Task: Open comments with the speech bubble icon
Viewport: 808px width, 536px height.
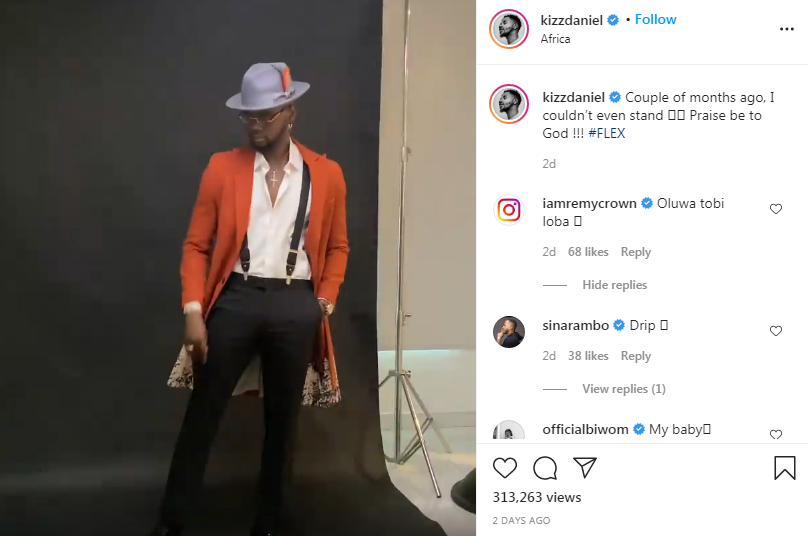Action: (x=545, y=468)
